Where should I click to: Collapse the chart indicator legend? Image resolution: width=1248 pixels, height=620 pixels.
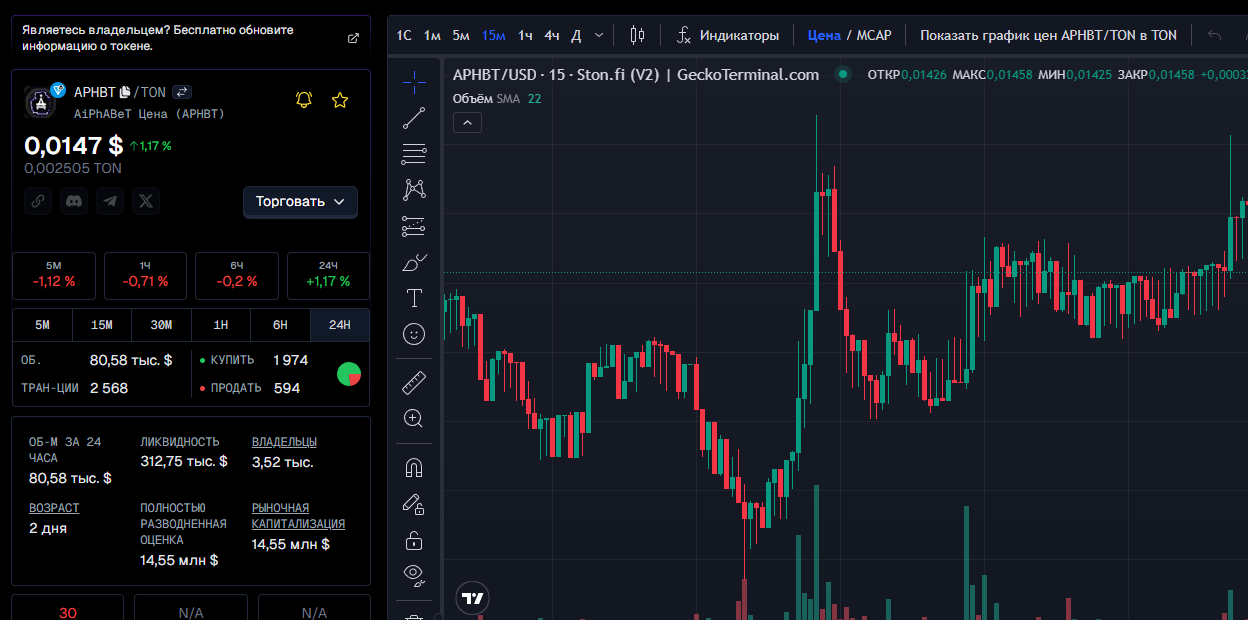click(x=468, y=122)
